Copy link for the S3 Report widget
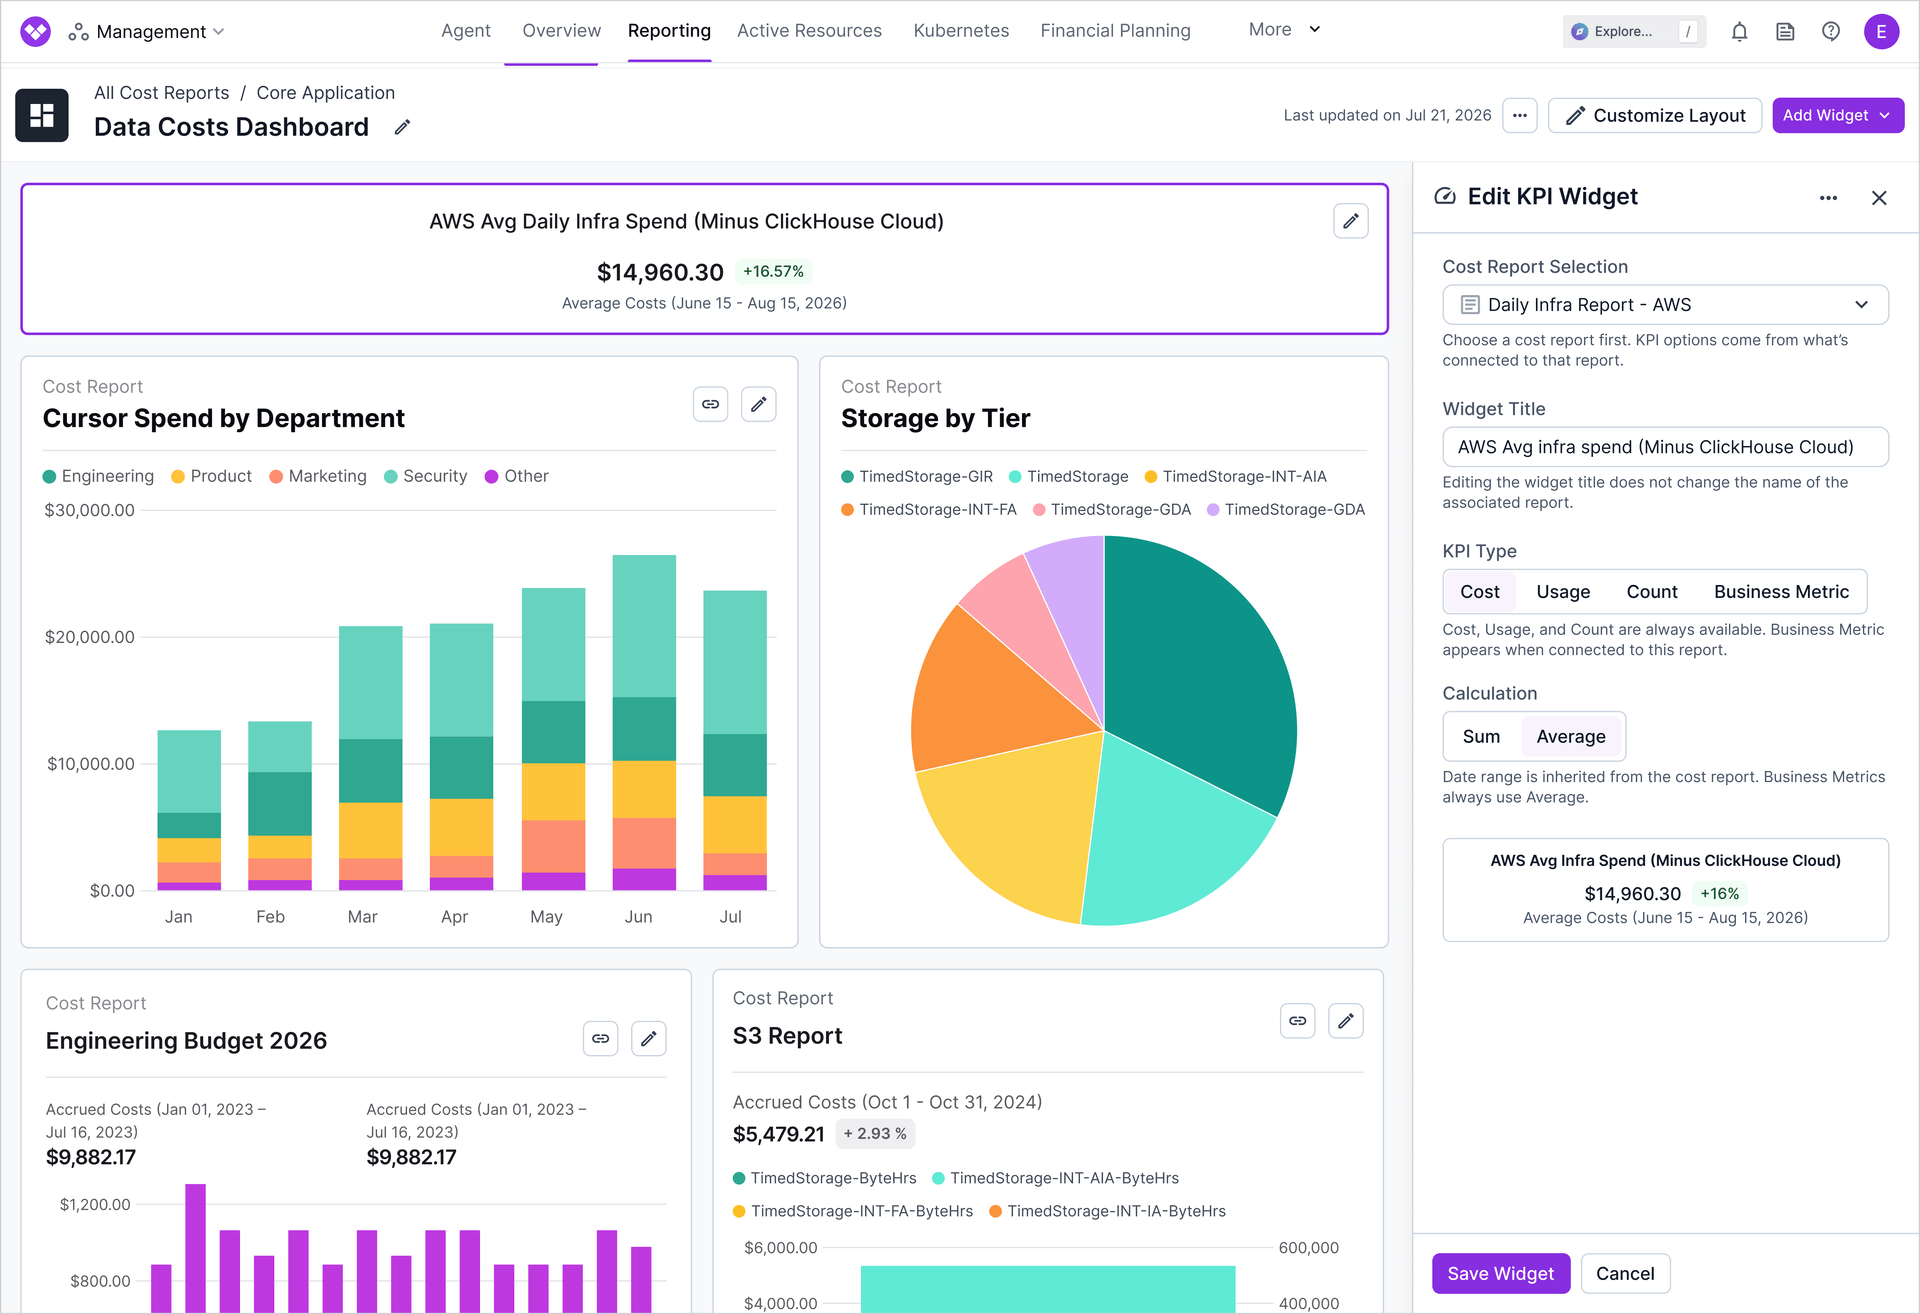 click(x=1298, y=1020)
